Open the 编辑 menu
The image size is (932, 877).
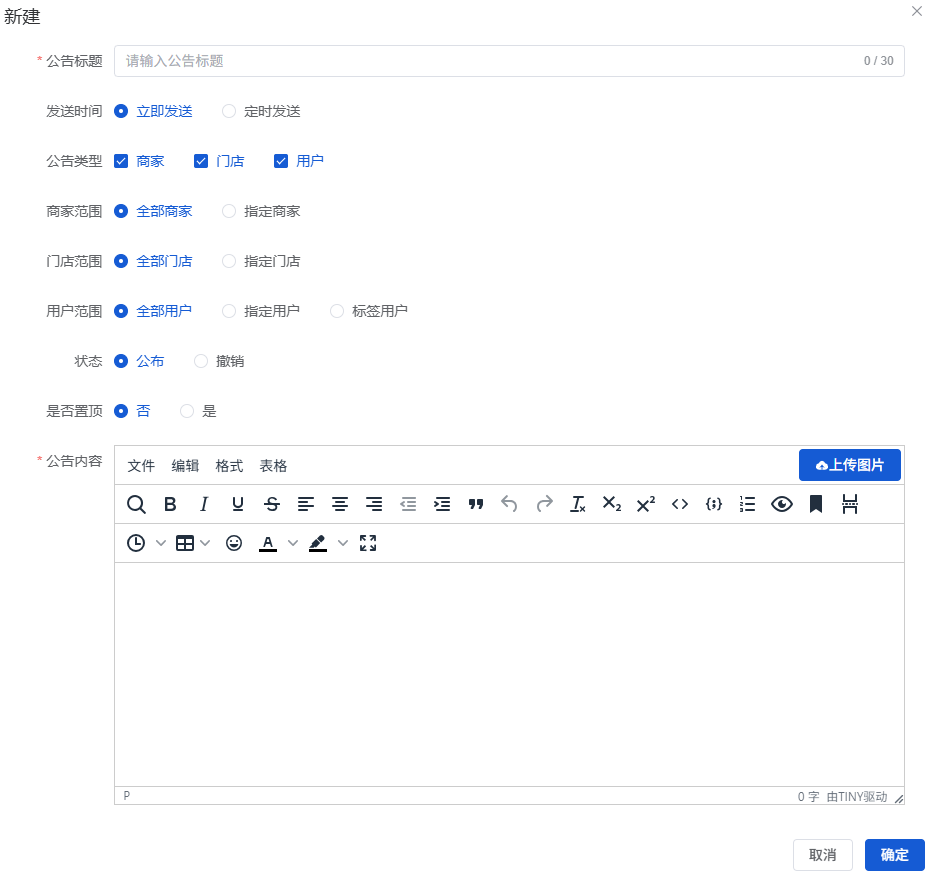[x=185, y=466]
